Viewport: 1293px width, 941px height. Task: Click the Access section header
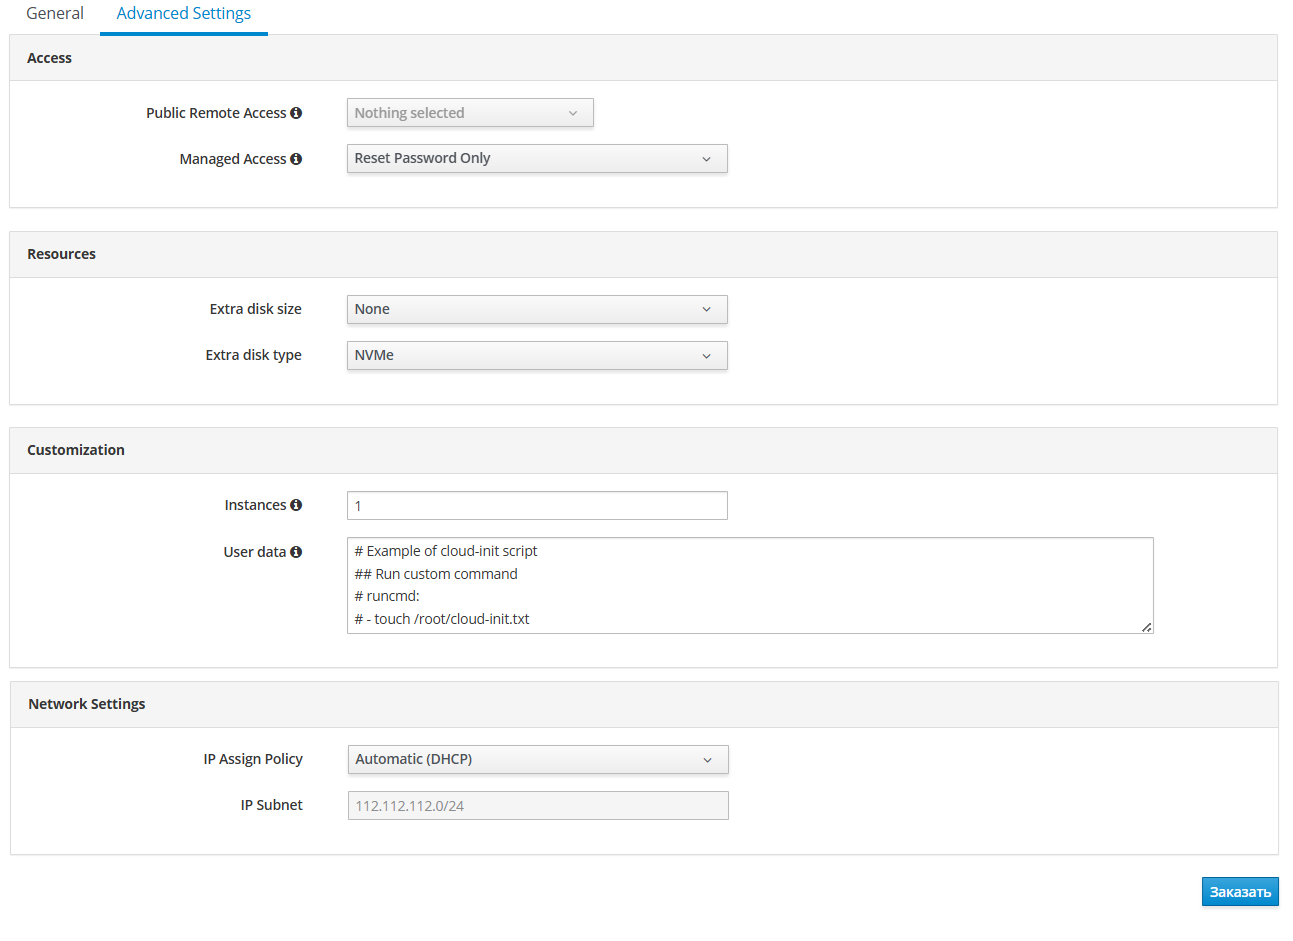[x=49, y=58]
